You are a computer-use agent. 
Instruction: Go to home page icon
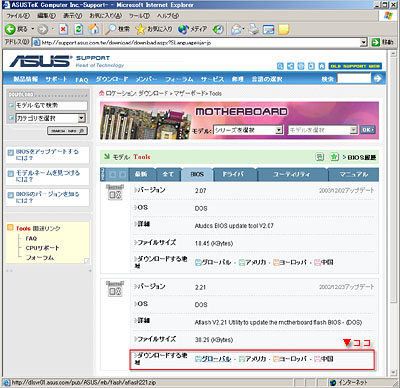(93, 29)
